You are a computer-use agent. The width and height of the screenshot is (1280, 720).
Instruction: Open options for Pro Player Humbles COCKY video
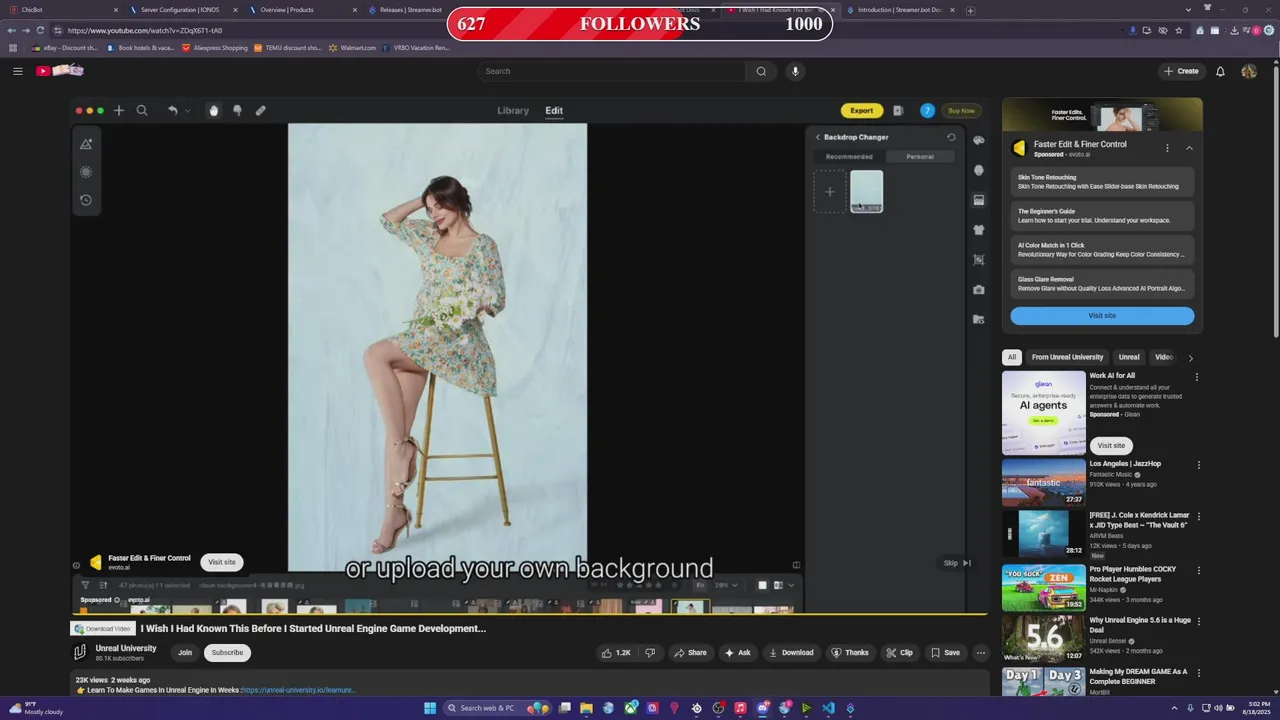(1197, 570)
